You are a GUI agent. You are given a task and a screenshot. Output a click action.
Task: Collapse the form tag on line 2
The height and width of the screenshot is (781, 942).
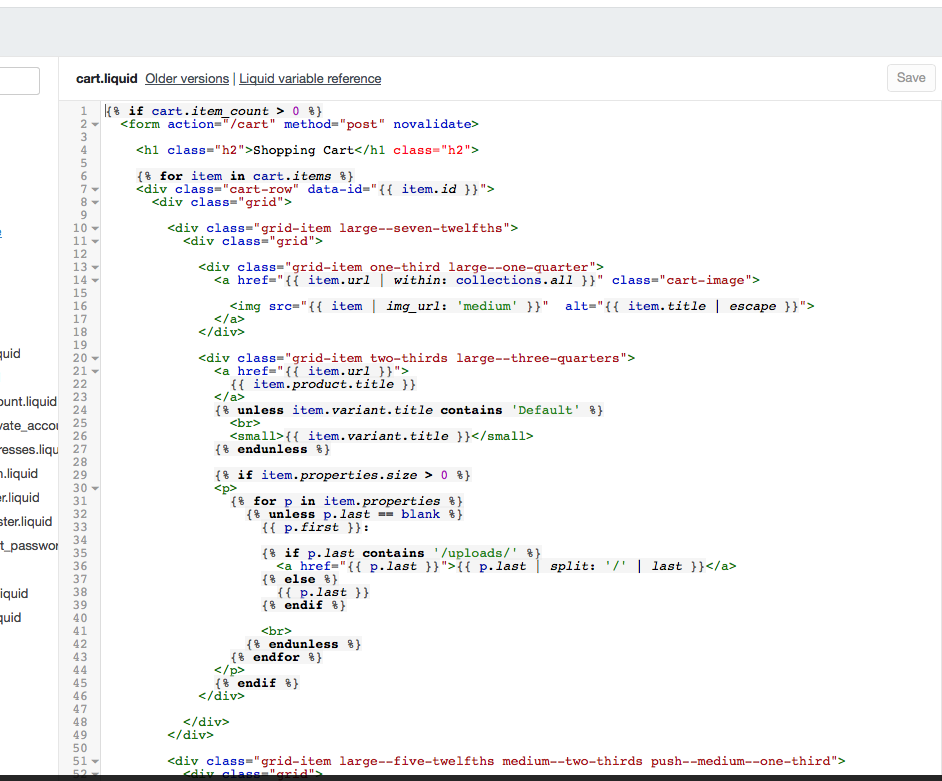[x=95, y=125]
